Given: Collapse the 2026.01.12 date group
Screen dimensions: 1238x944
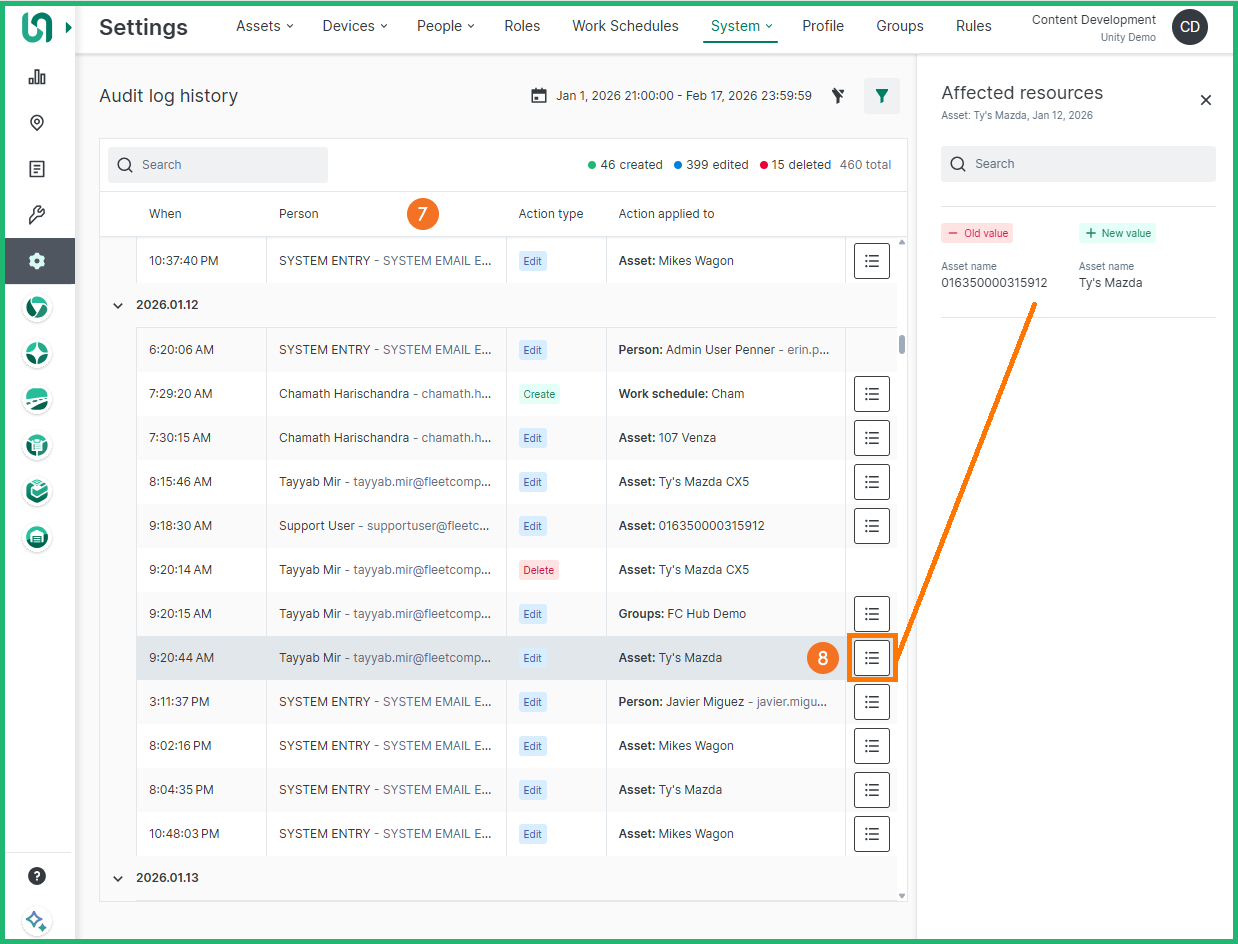Looking at the screenshot, I should [x=118, y=305].
